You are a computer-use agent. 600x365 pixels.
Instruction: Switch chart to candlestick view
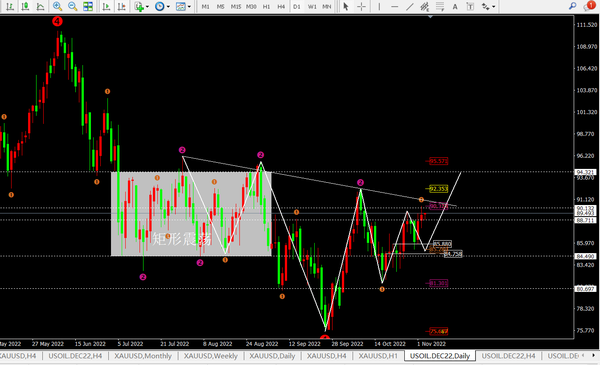click(25, 6)
